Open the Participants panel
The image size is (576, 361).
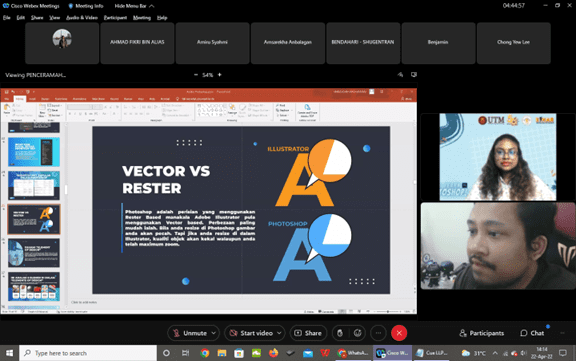click(482, 333)
